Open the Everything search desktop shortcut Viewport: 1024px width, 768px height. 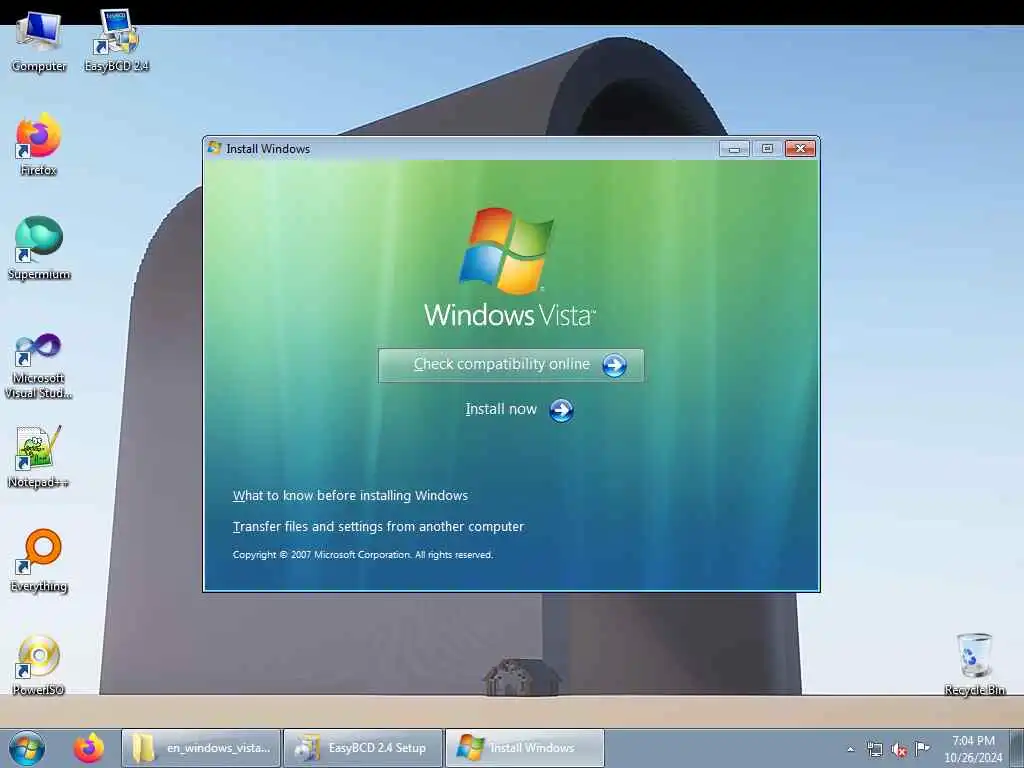(39, 561)
